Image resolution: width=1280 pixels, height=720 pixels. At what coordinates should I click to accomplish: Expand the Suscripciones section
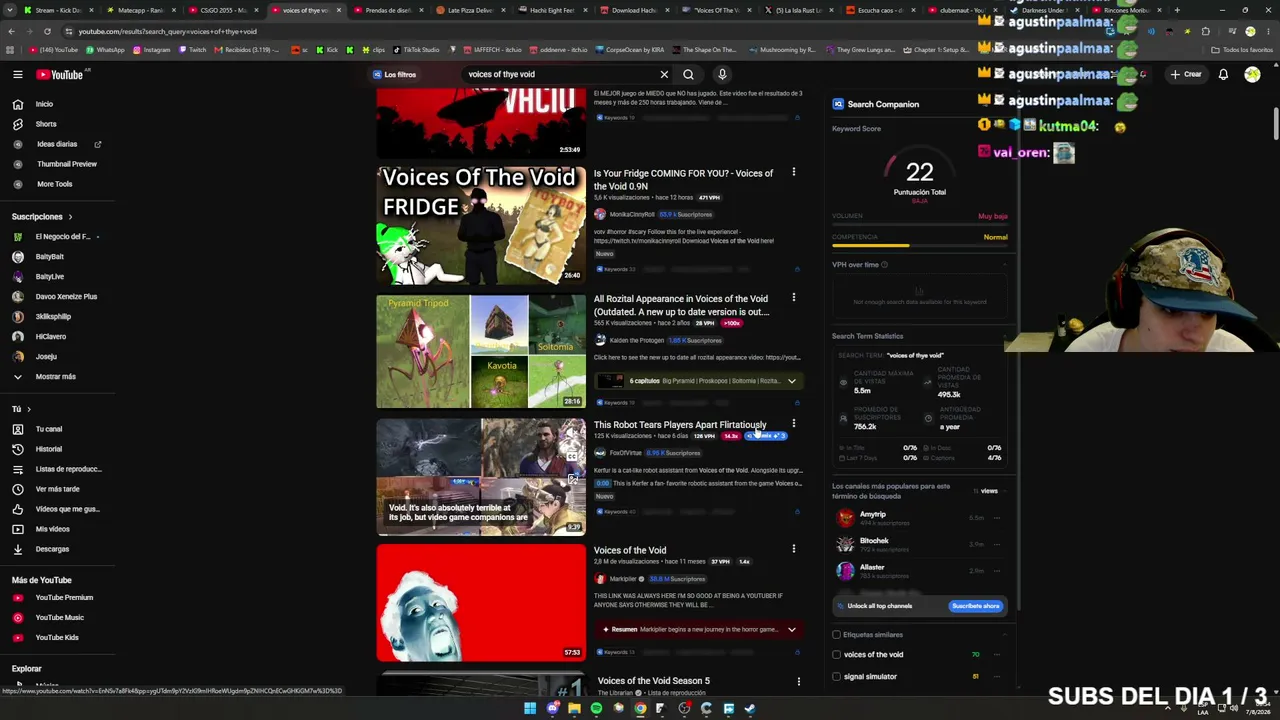[x=42, y=216]
